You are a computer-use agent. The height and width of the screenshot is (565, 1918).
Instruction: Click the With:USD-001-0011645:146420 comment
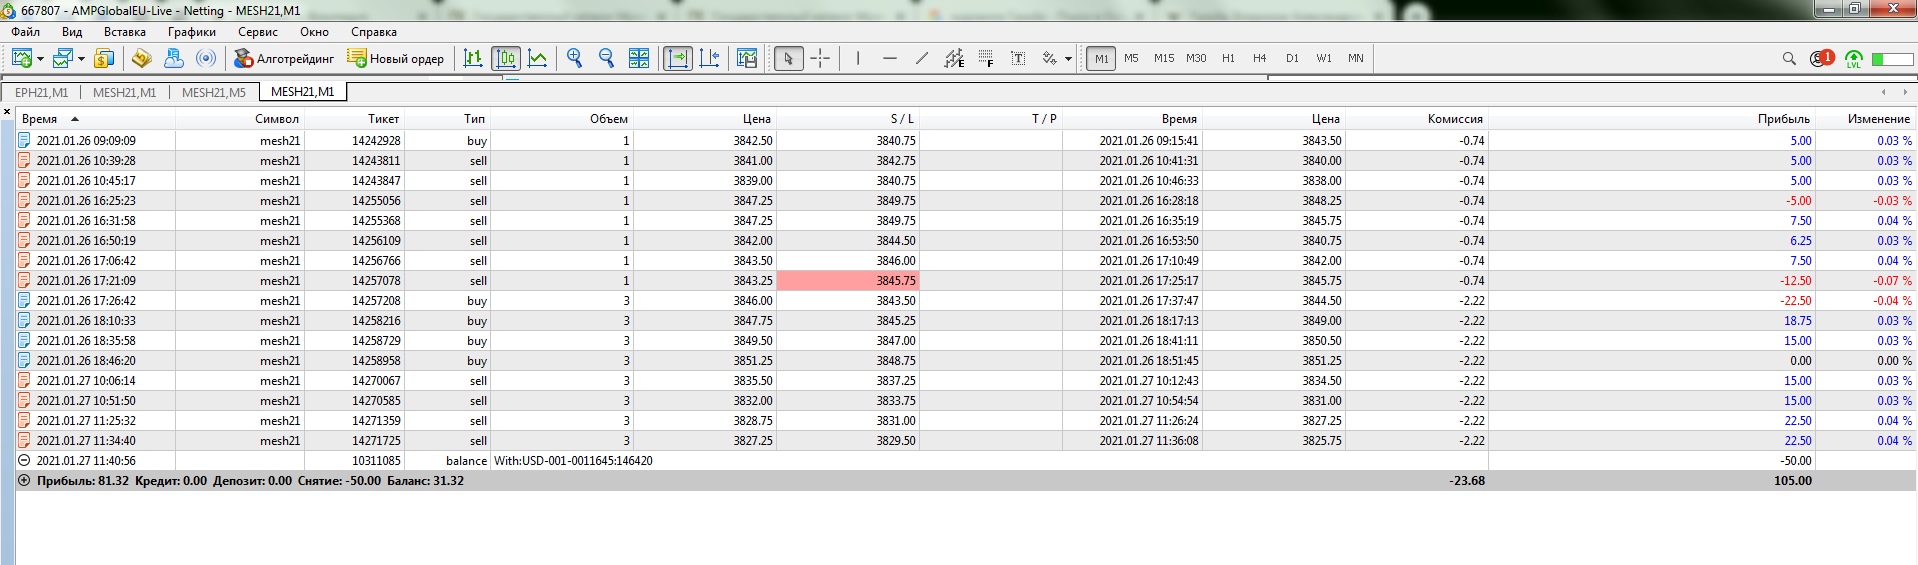click(x=573, y=461)
